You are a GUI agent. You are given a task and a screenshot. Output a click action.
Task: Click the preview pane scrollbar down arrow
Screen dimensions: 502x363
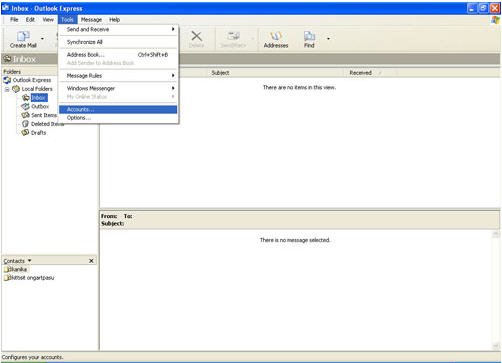click(x=496, y=346)
